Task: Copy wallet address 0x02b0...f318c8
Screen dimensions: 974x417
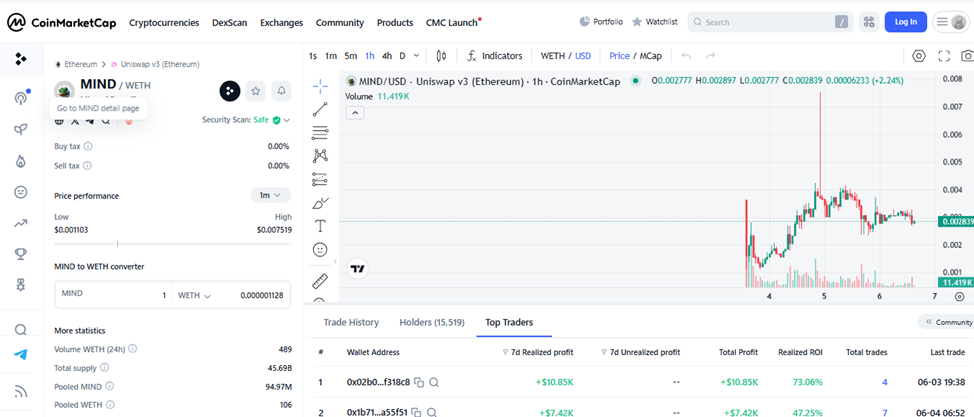Action: (x=419, y=382)
